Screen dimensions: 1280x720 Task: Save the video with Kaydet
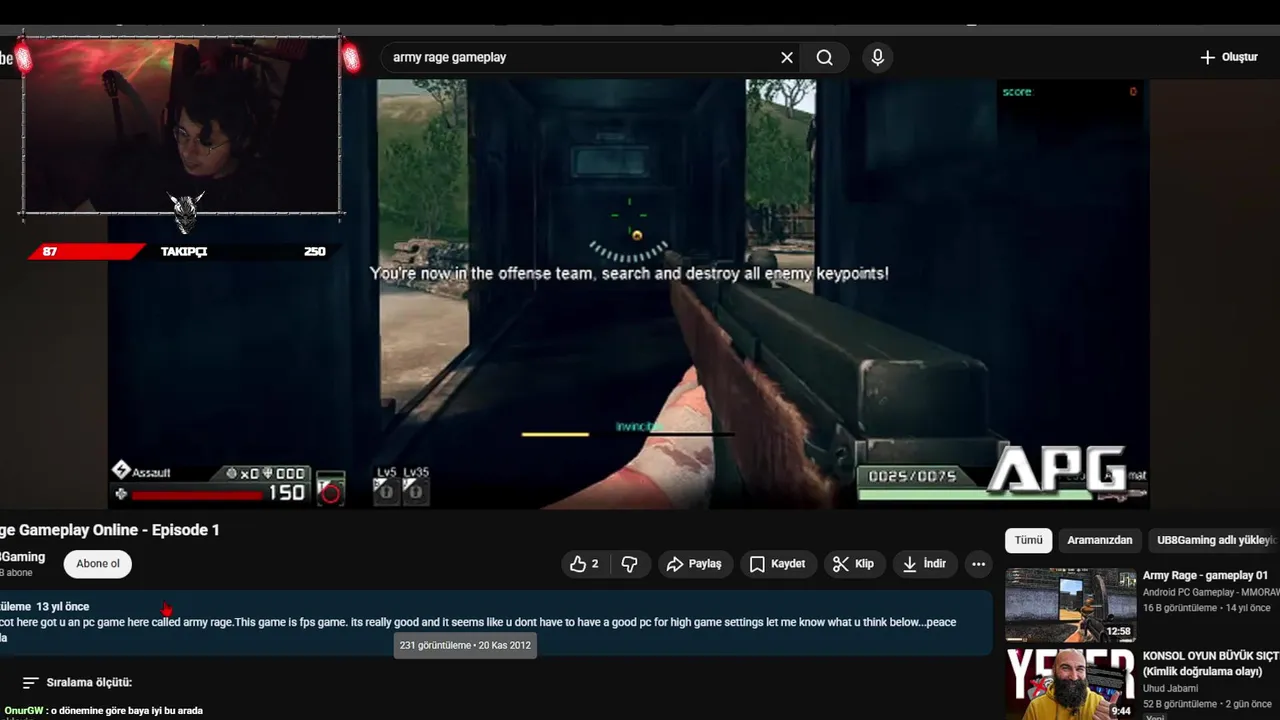pos(778,564)
